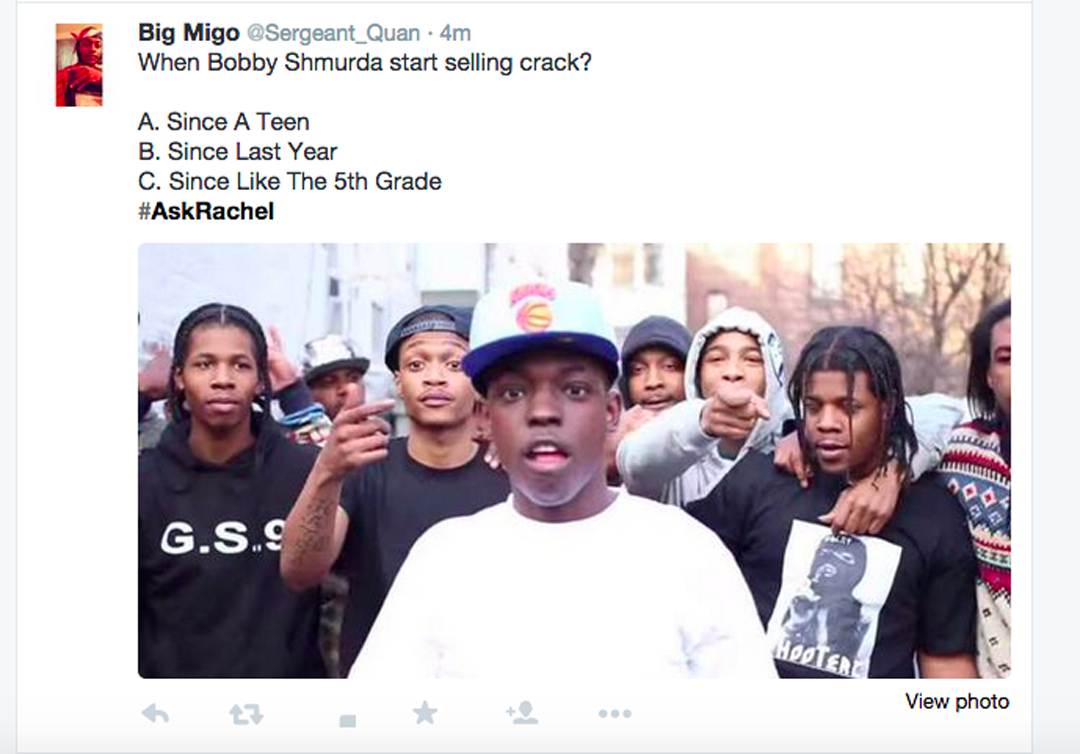Open the #AskRachel hashtag
Image resolution: width=1080 pixels, height=754 pixels.
(206, 211)
